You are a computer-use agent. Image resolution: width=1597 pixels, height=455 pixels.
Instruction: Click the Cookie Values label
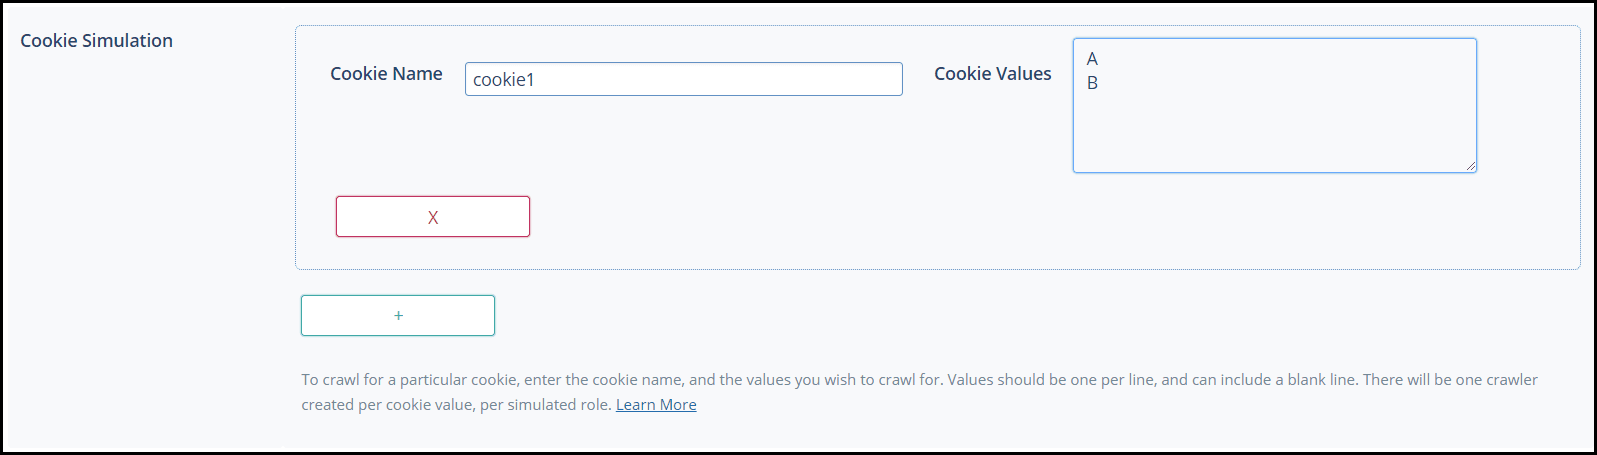point(992,74)
